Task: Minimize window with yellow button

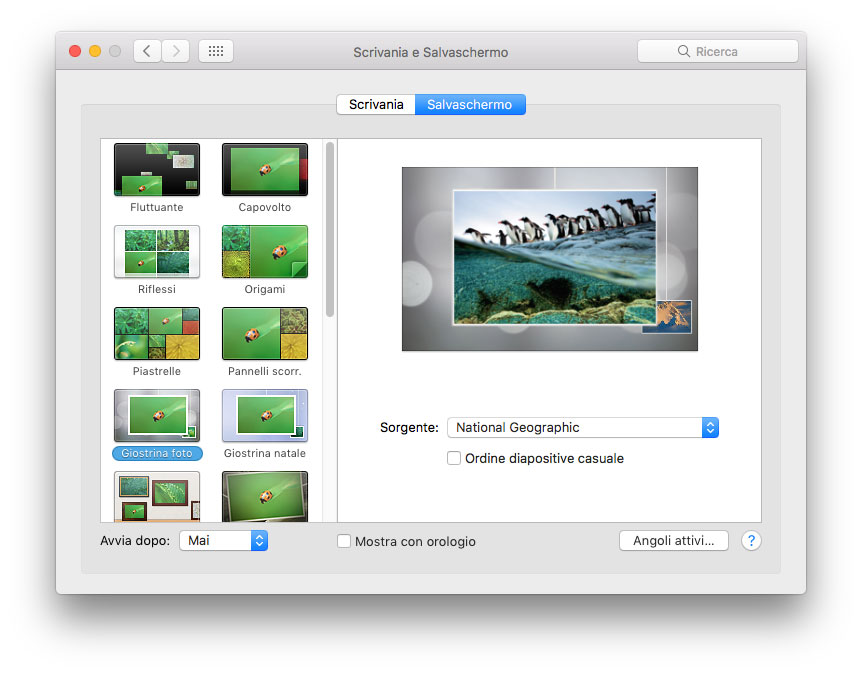Action: (95, 51)
